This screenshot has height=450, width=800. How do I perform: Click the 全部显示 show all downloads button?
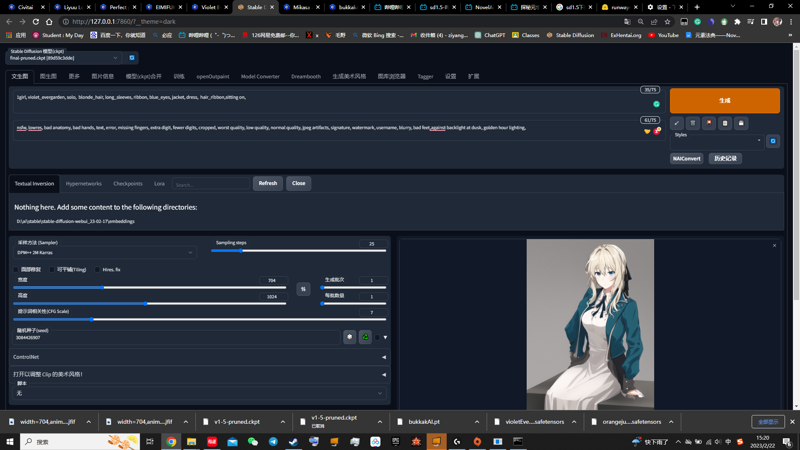pos(768,422)
